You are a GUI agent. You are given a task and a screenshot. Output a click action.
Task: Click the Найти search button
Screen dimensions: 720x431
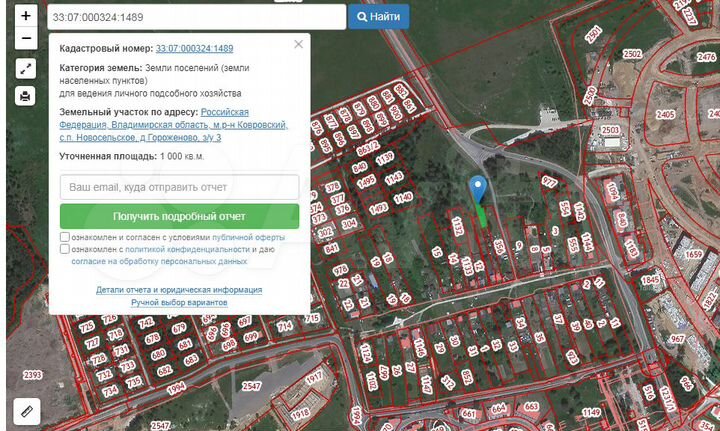[x=378, y=17]
